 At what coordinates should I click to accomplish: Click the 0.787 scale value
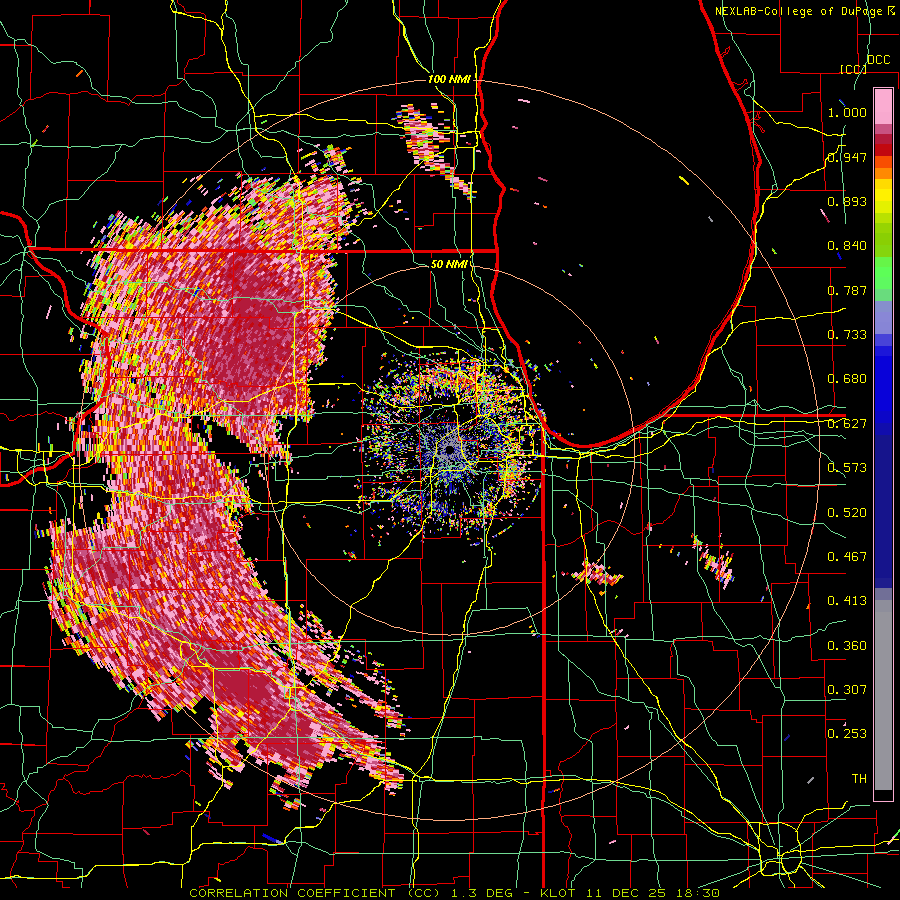tap(847, 290)
